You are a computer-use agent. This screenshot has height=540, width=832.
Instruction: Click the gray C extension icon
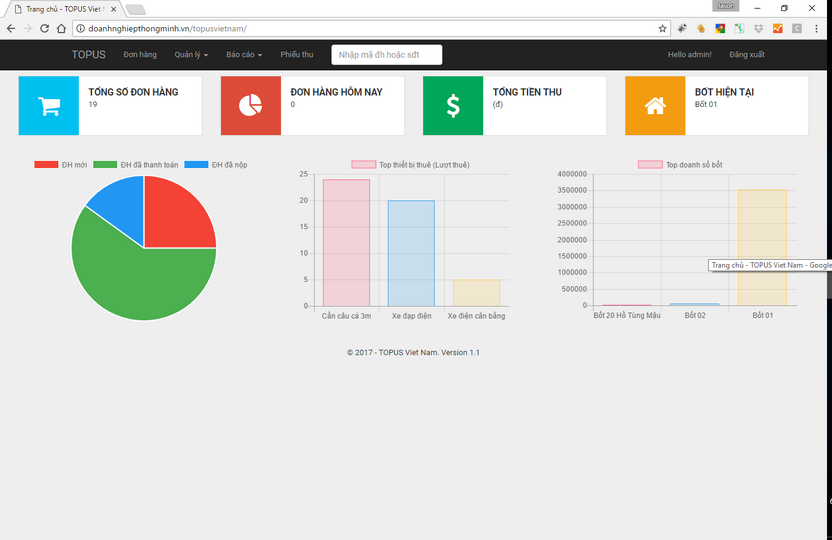click(796, 29)
